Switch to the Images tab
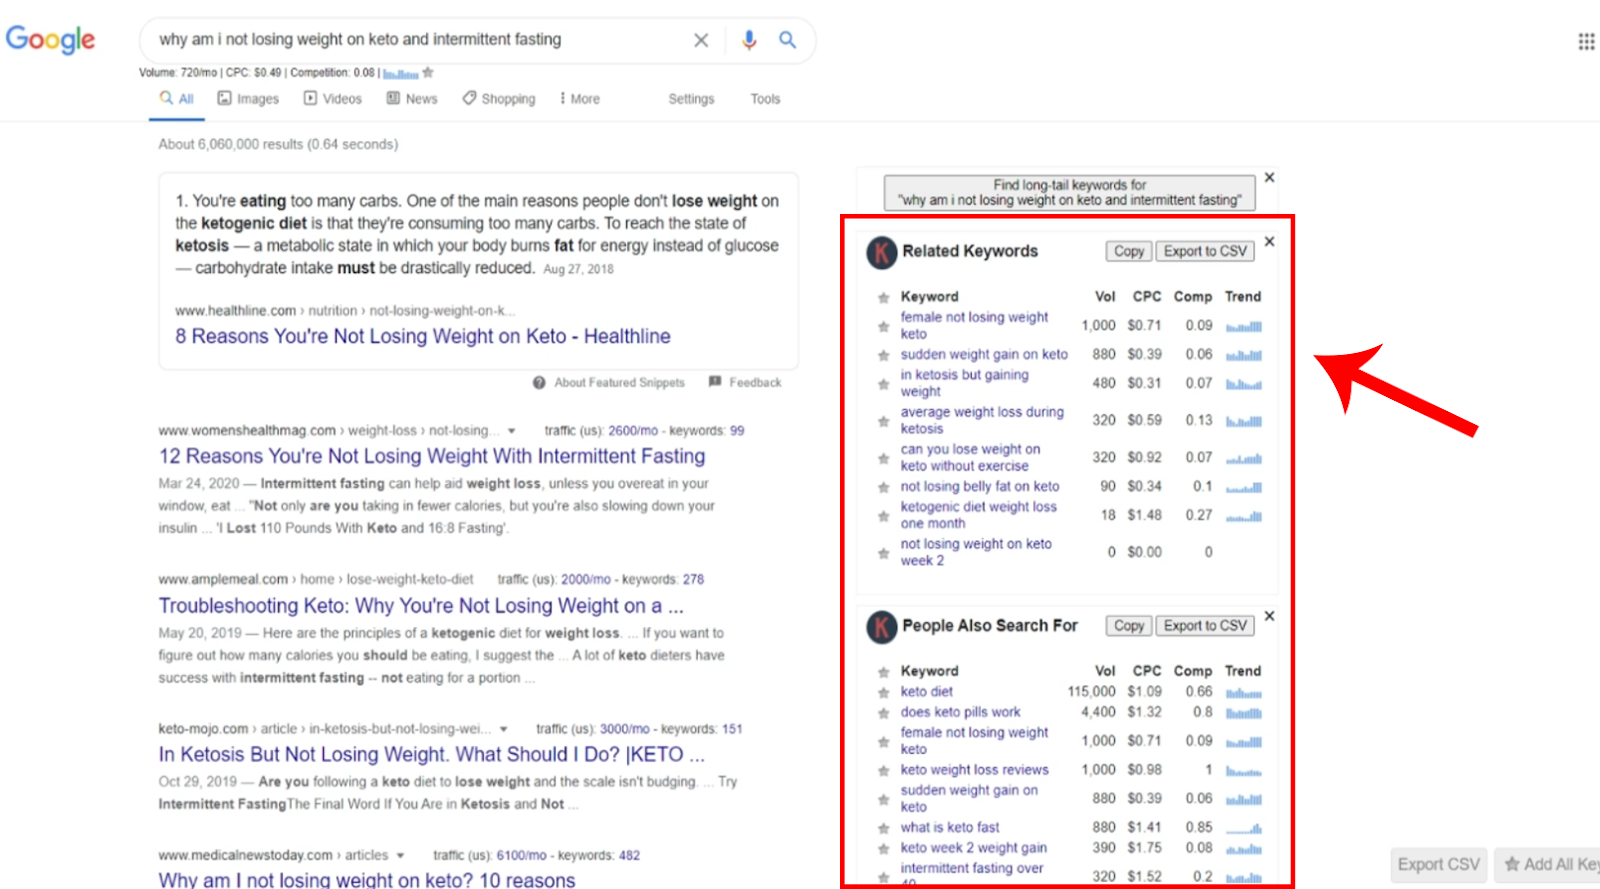 pos(248,99)
